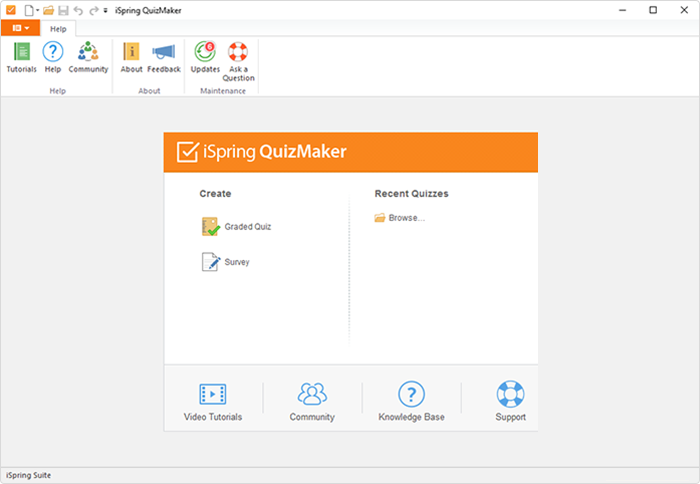Customize the Quick Access Toolbar dropdown
The height and width of the screenshot is (484, 700).
[x=105, y=10]
